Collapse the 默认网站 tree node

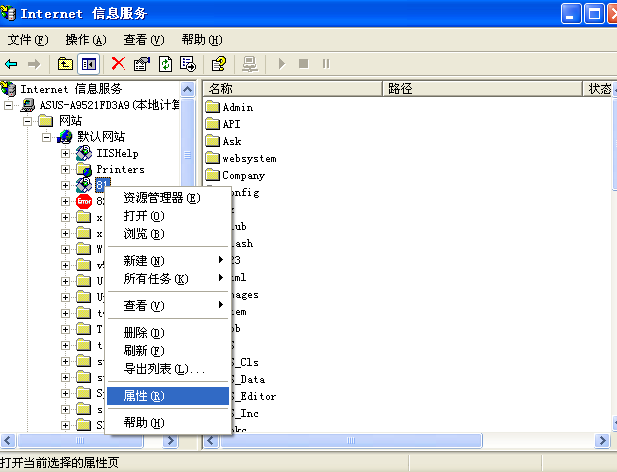pyautogui.click(x=47, y=137)
